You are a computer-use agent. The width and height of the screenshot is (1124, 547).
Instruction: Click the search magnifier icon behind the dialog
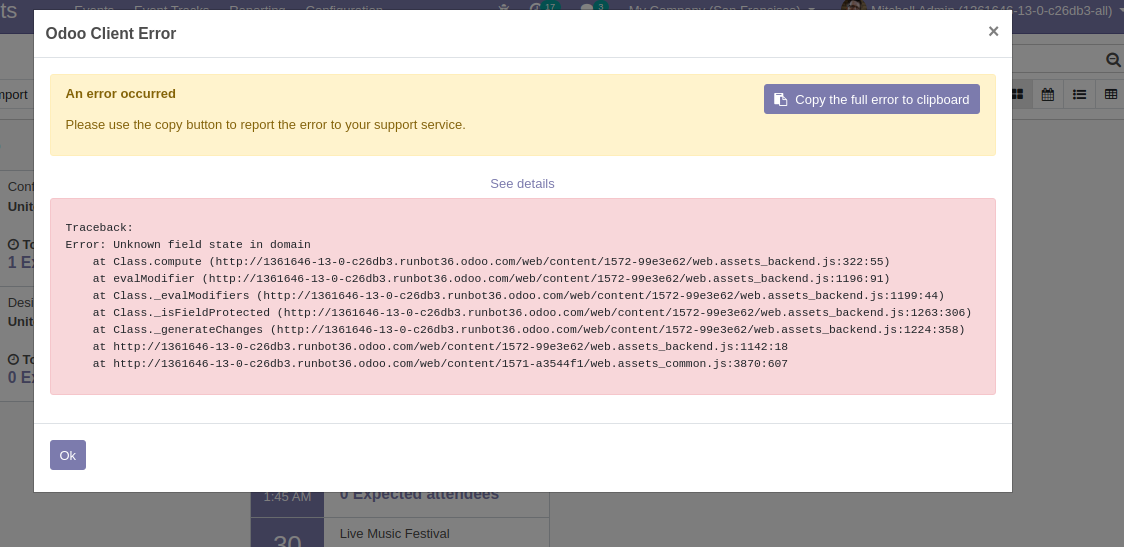pyautogui.click(x=1113, y=60)
